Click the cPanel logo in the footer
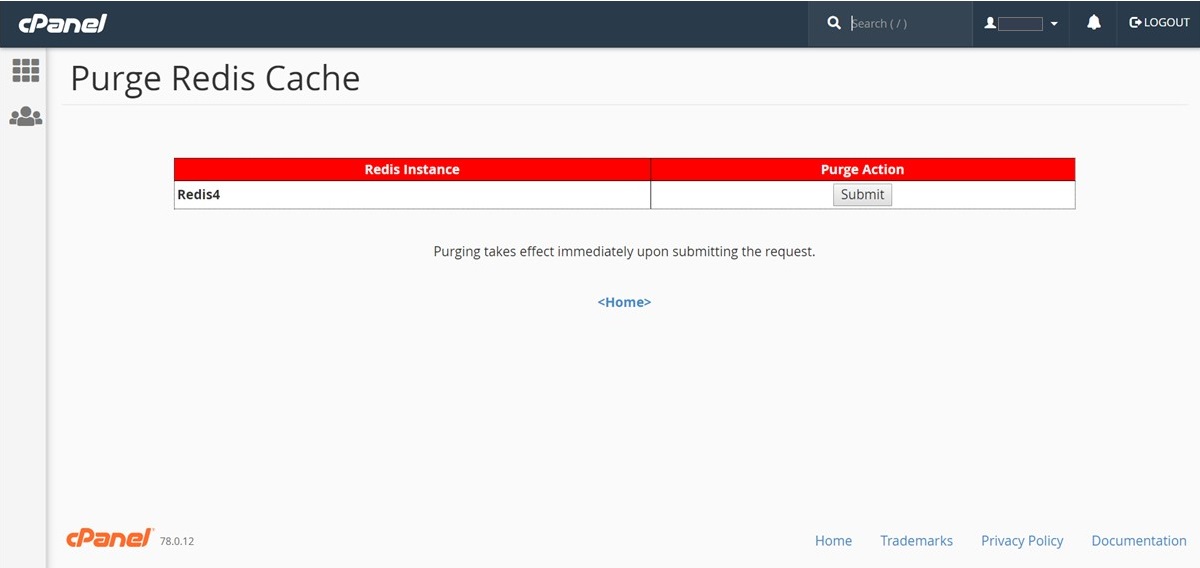1200x568 pixels. (x=110, y=538)
